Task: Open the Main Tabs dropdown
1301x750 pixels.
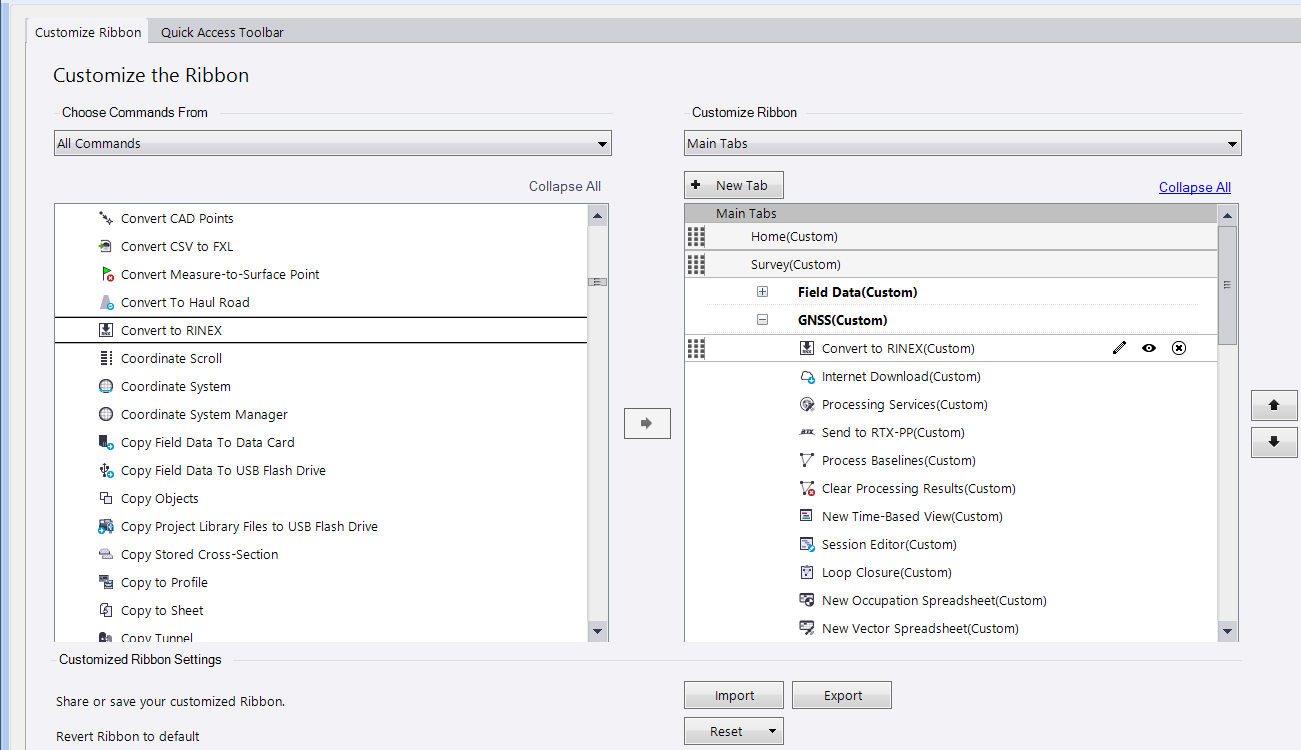Action: click(x=1231, y=144)
